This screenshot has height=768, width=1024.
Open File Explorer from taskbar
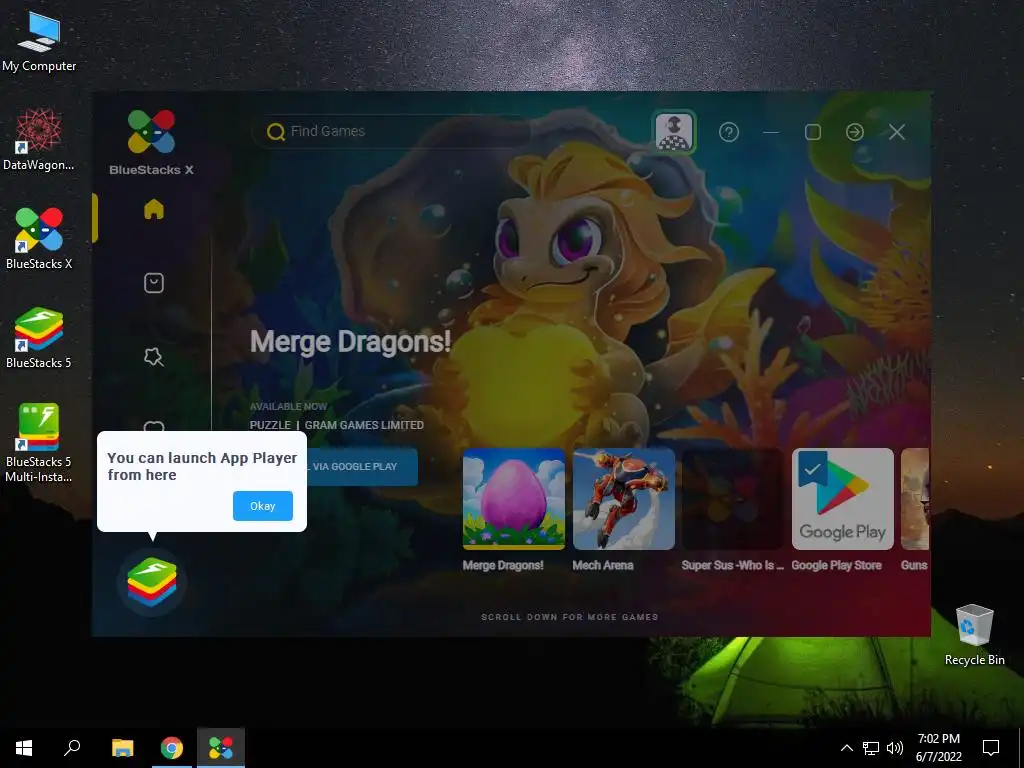(122, 748)
